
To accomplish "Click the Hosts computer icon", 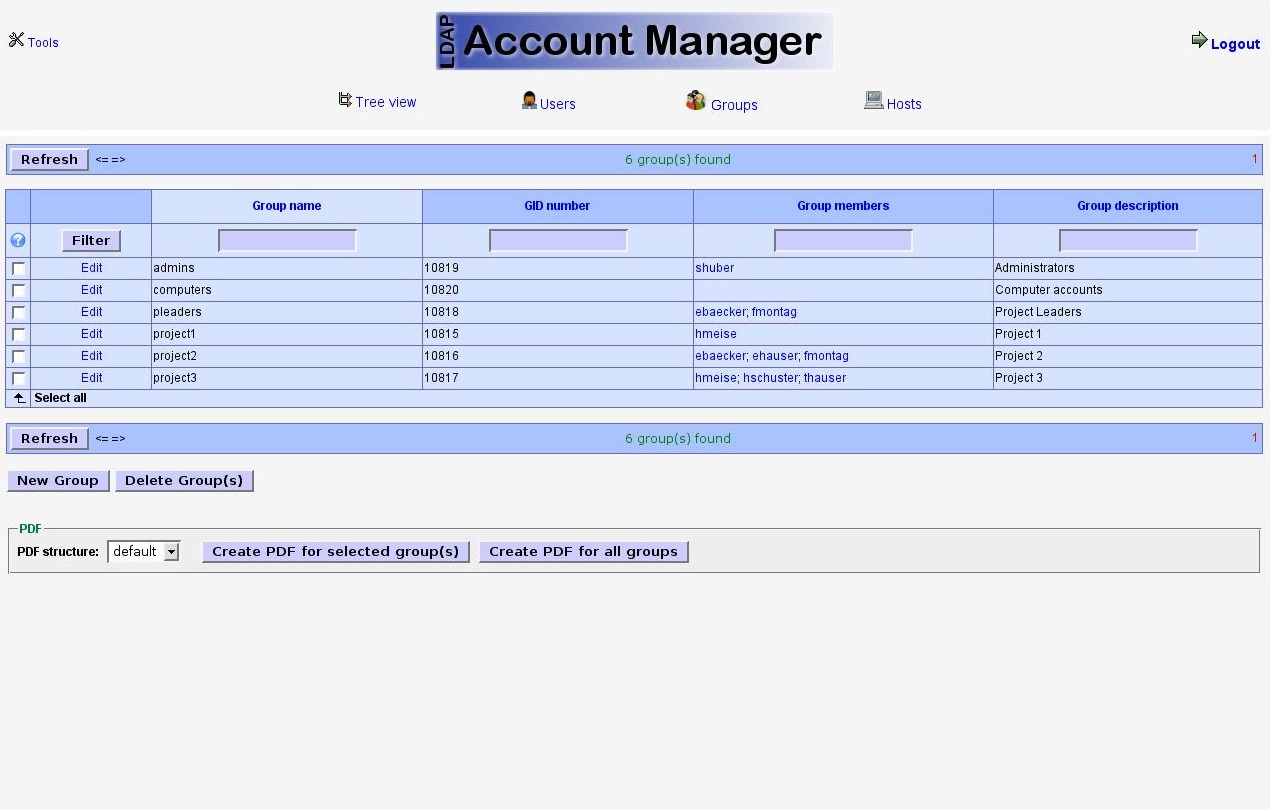I will pyautogui.click(x=873, y=100).
